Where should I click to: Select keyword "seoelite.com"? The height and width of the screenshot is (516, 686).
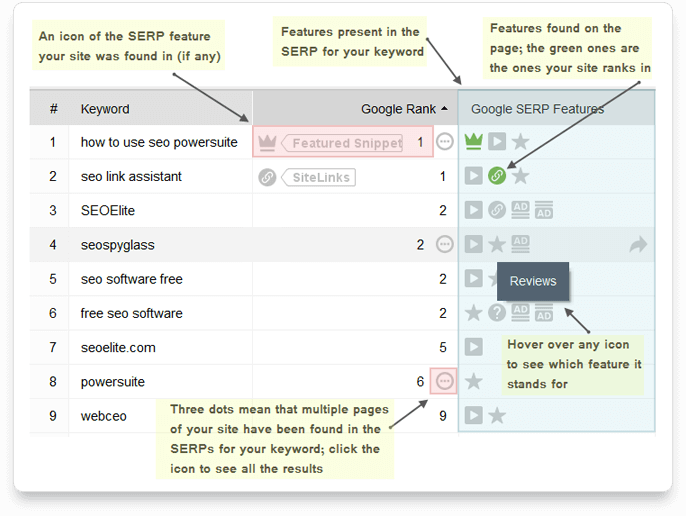pyautogui.click(x=118, y=348)
